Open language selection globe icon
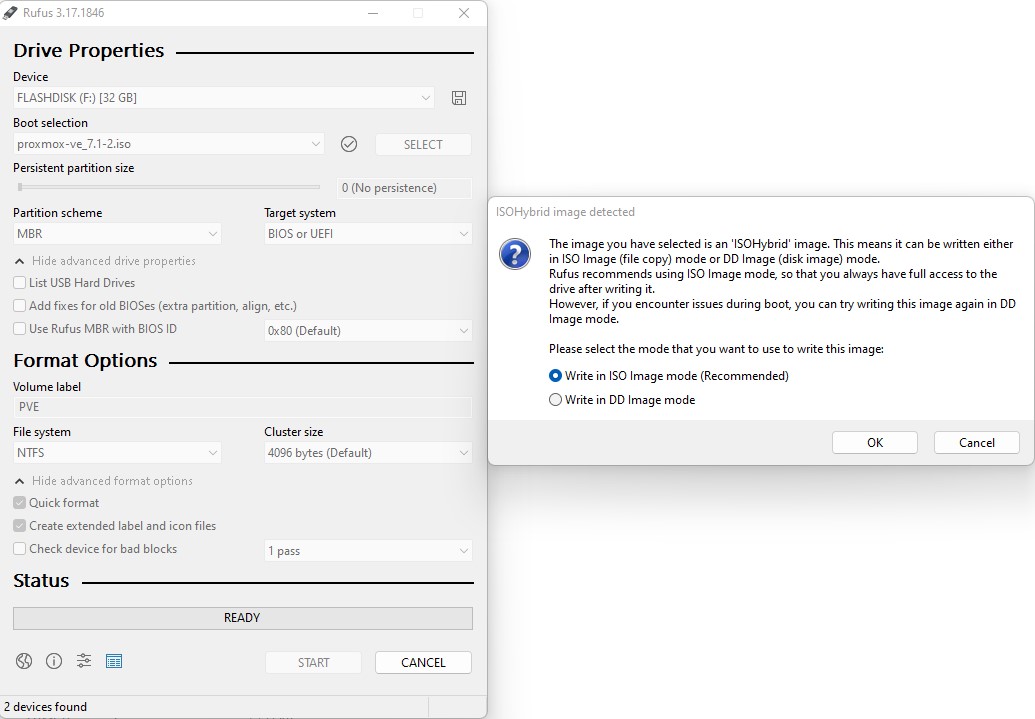The height and width of the screenshot is (719, 1035). click(24, 661)
